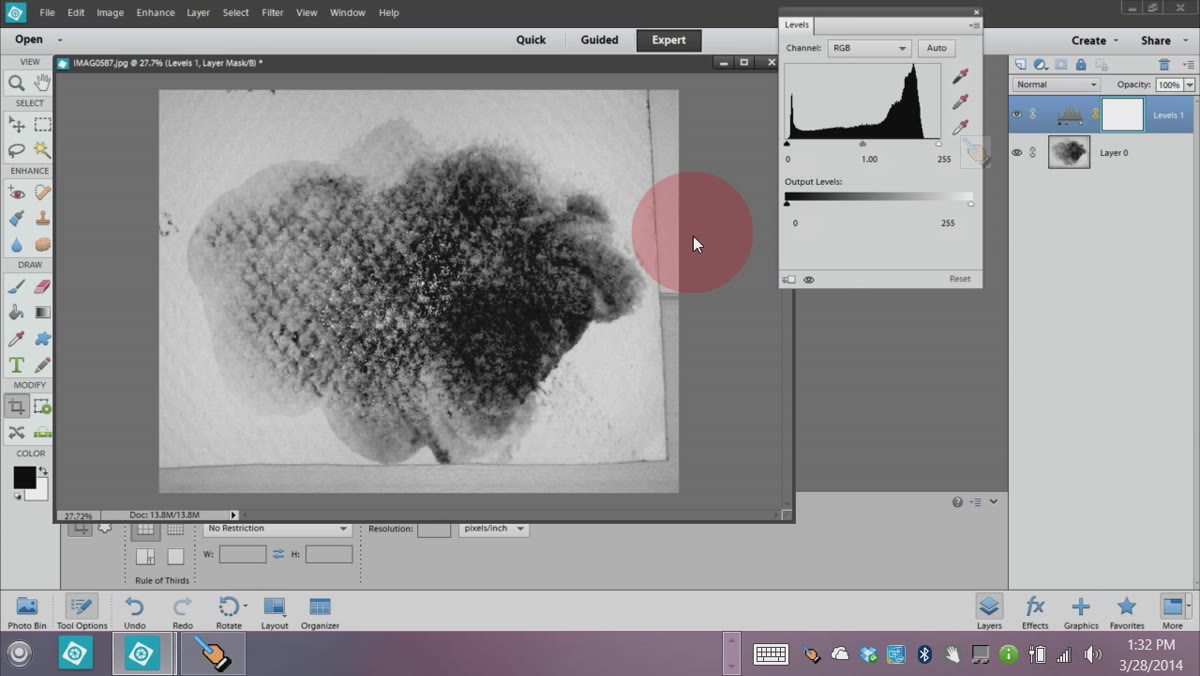Select the Clone Stamp tool

[42, 218]
